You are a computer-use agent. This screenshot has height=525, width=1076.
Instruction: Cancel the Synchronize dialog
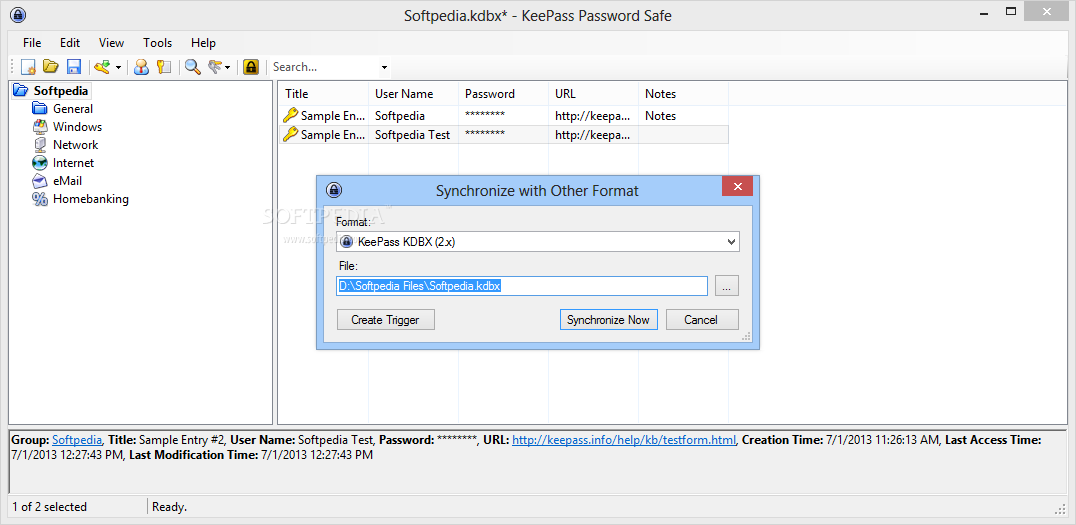(x=701, y=320)
